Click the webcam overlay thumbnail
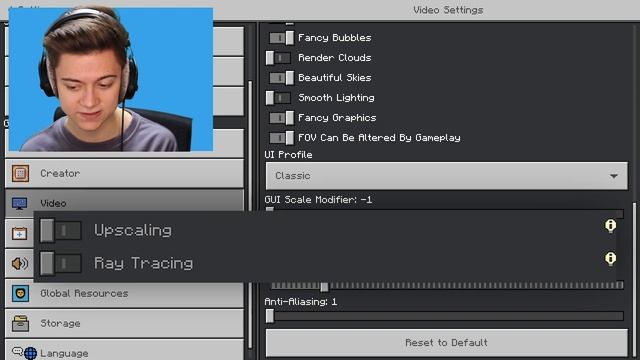The height and width of the screenshot is (360, 640). coord(111,80)
